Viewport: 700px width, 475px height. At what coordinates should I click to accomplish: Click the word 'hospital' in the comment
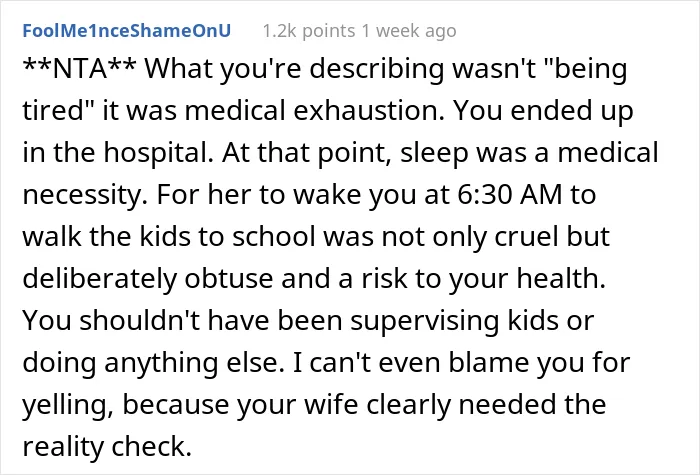click(x=159, y=153)
